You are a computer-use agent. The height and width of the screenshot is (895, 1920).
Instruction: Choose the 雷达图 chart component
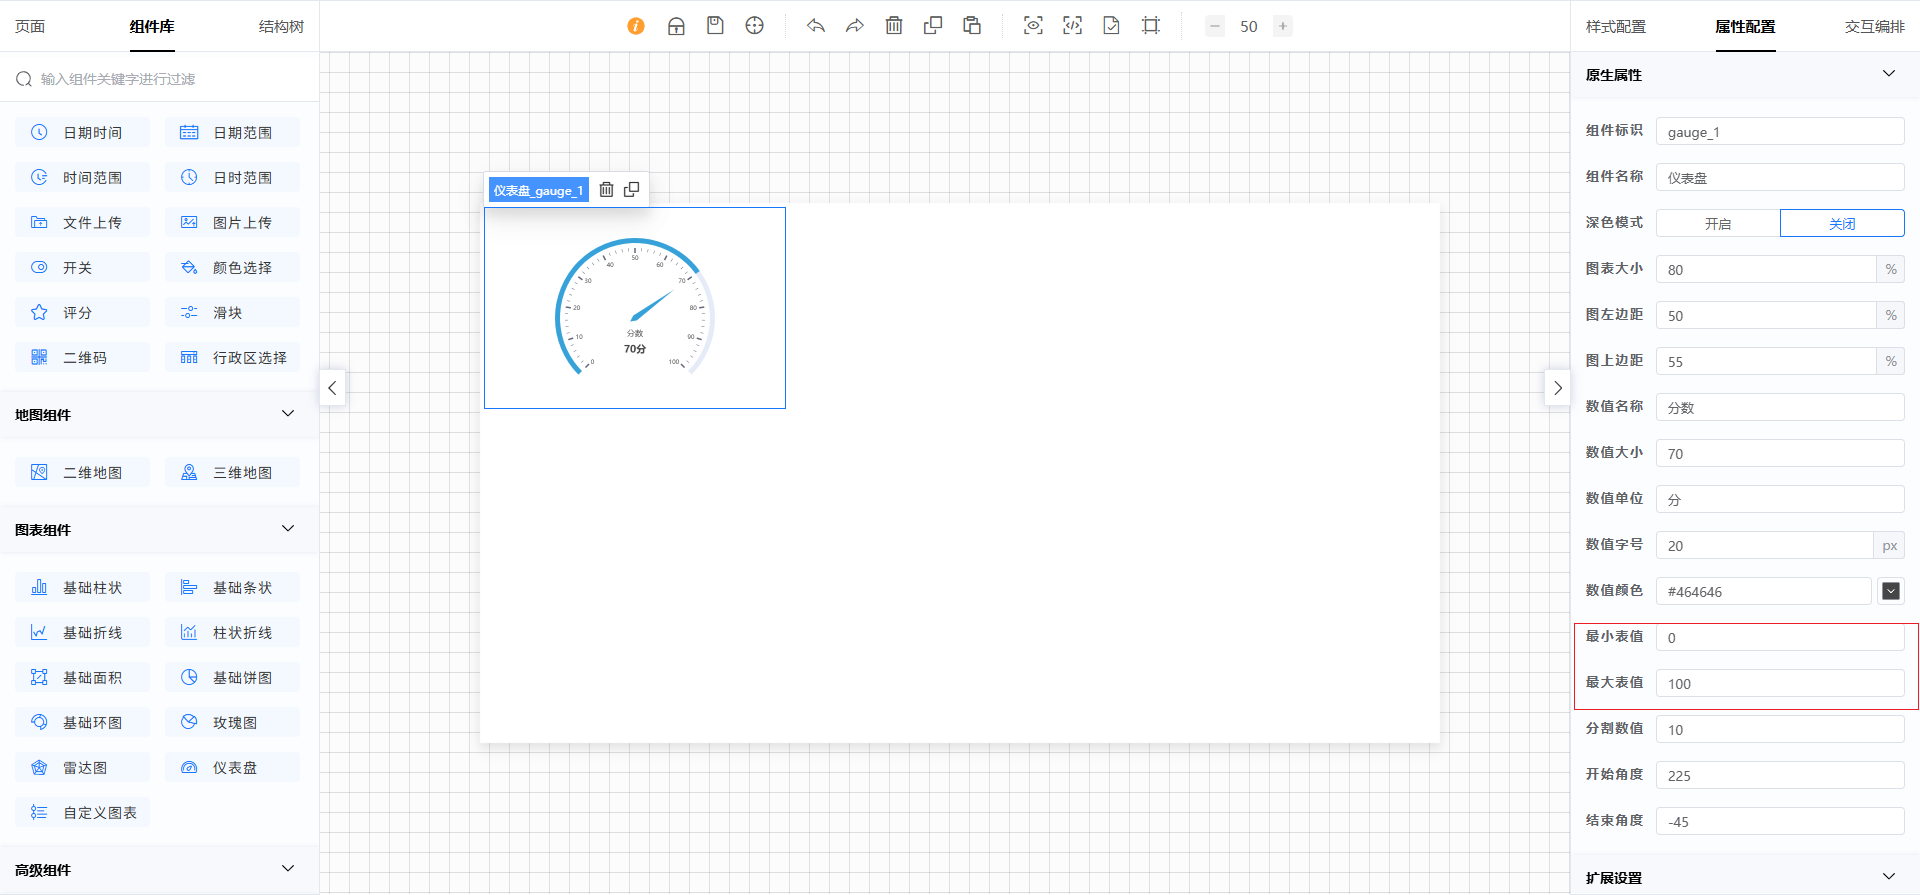coord(84,768)
